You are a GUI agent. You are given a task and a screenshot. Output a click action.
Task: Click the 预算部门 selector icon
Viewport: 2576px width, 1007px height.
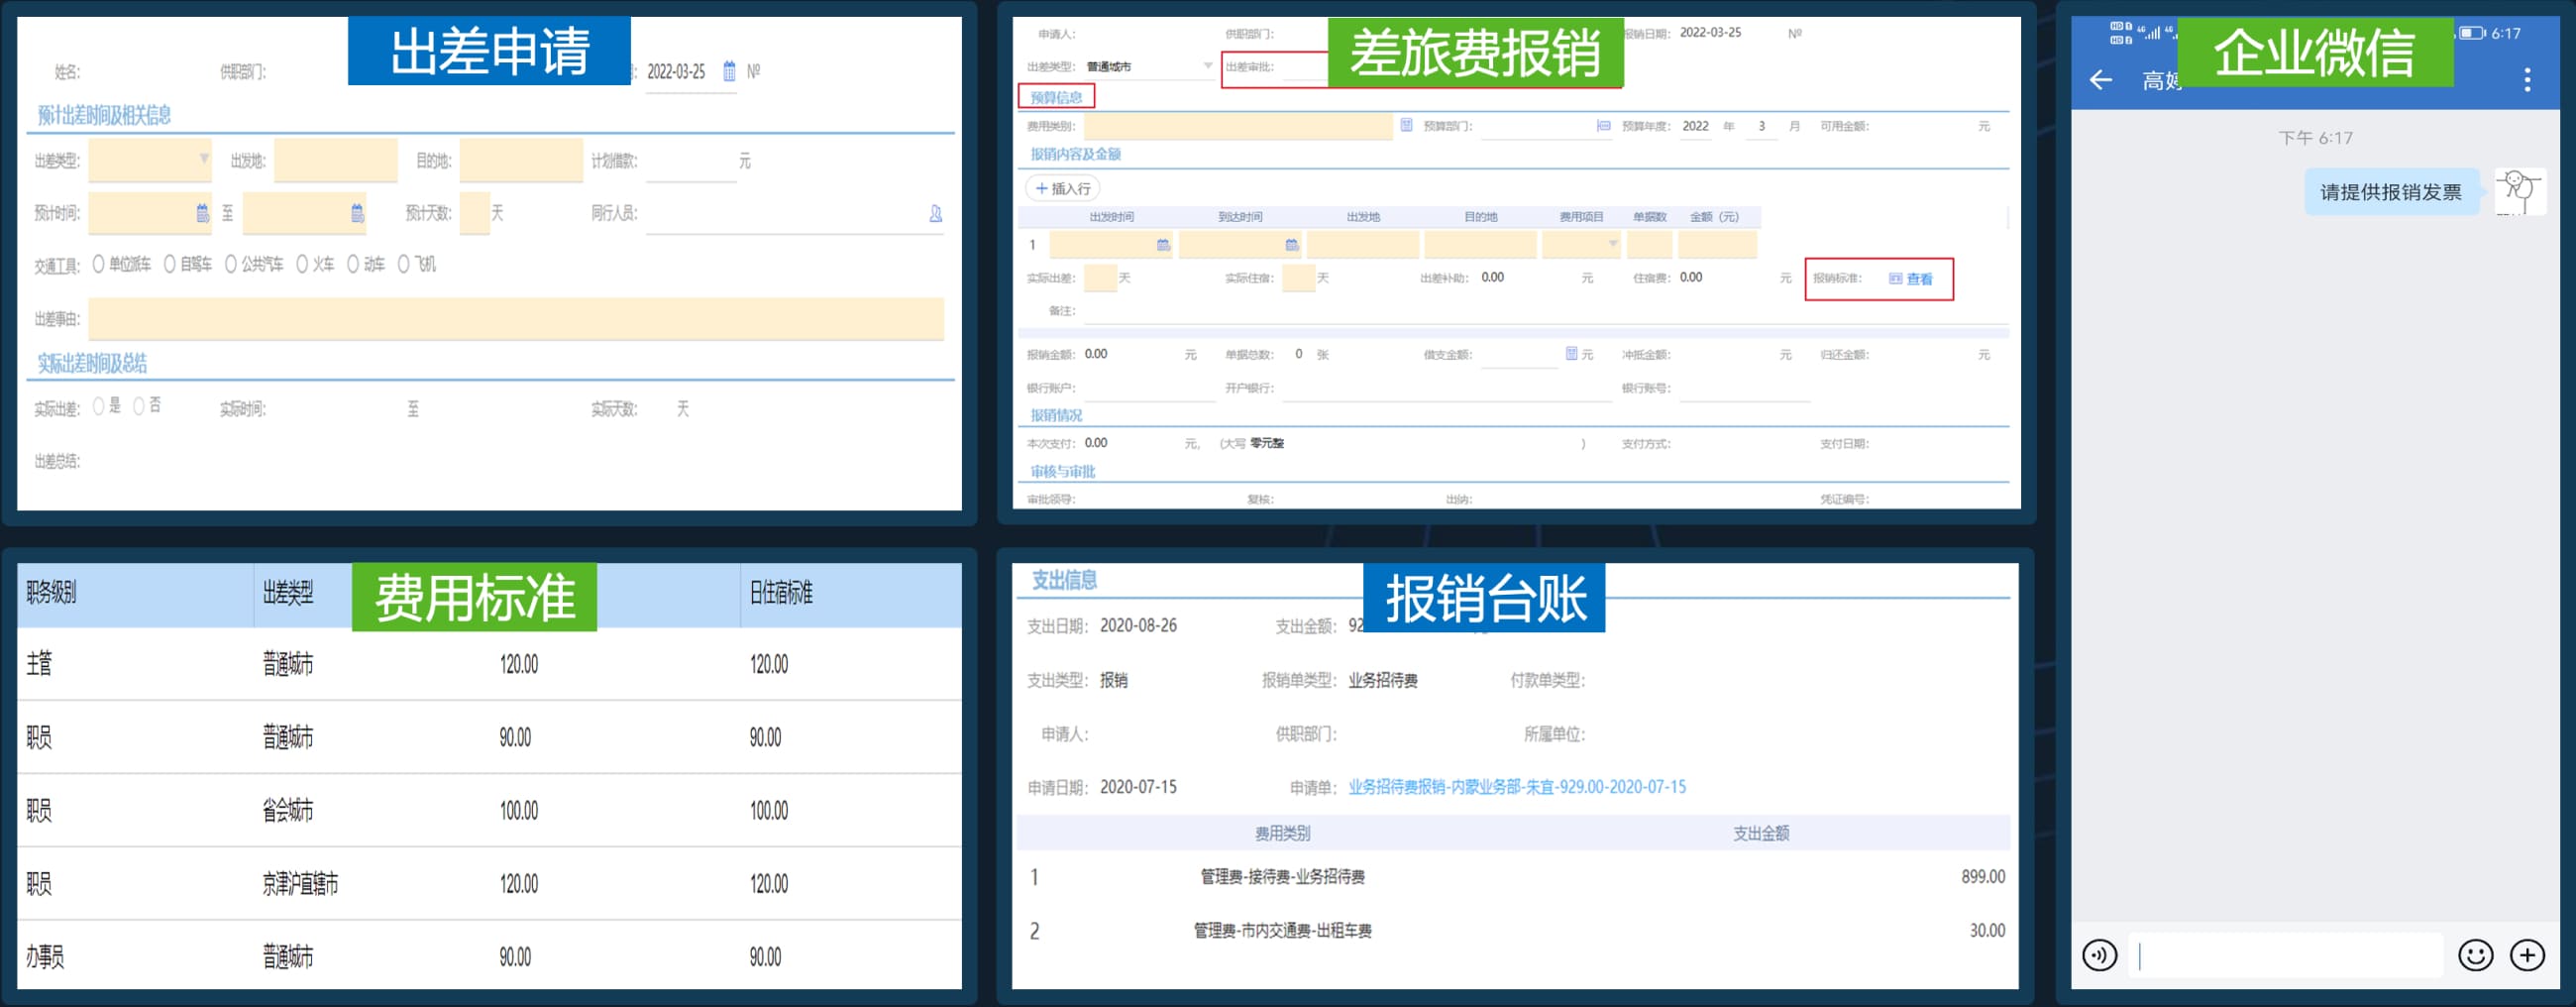pos(1603,126)
